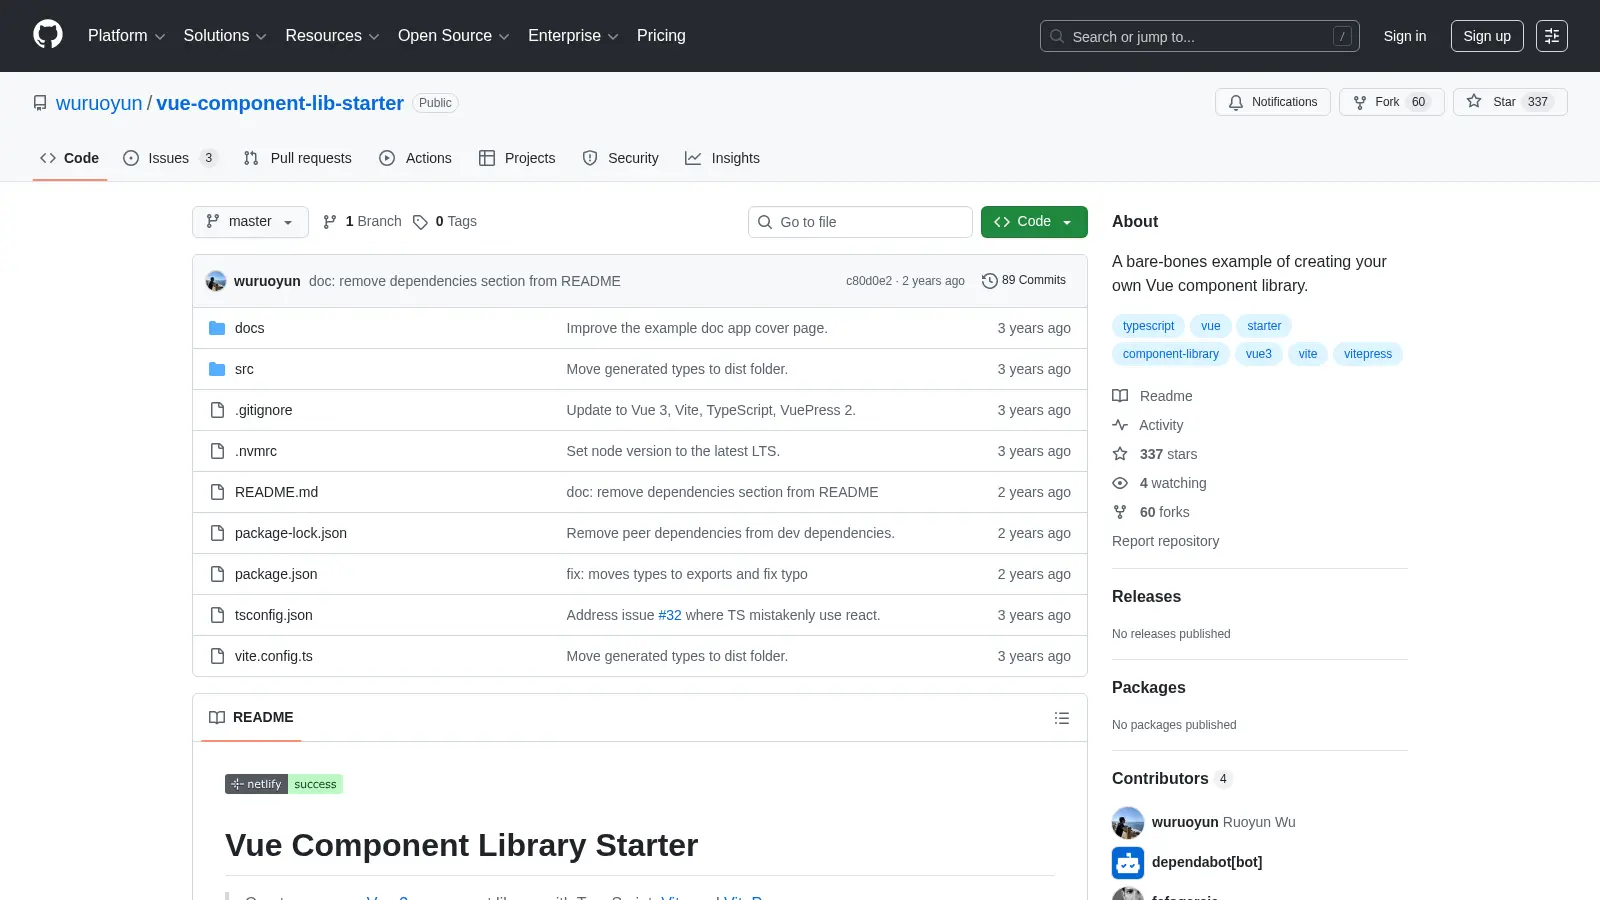Expand the Resources menu
This screenshot has height=900, width=1600.
point(332,36)
